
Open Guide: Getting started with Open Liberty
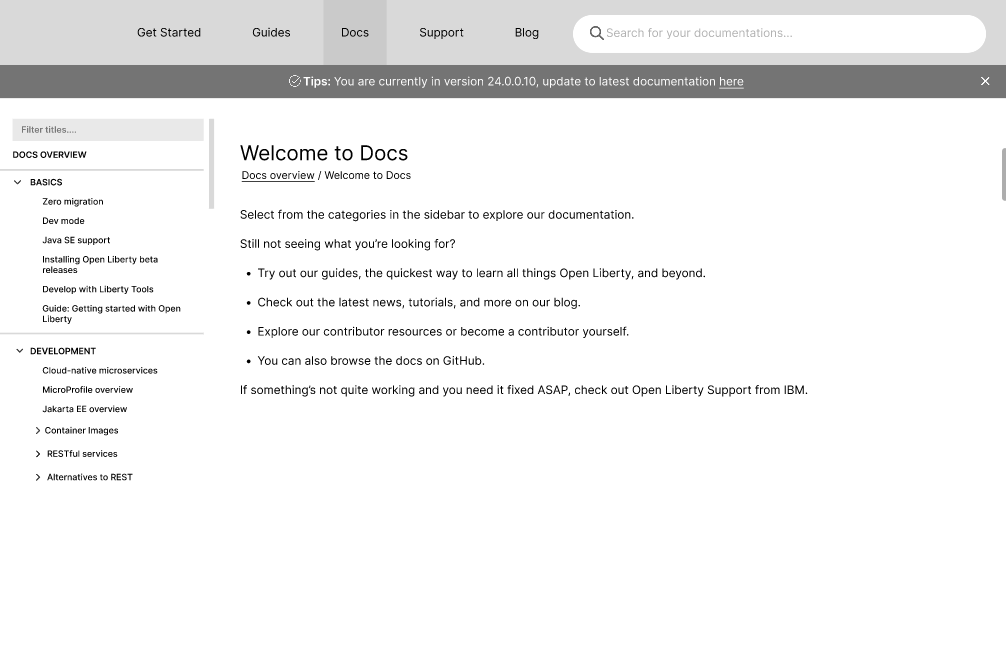click(111, 314)
